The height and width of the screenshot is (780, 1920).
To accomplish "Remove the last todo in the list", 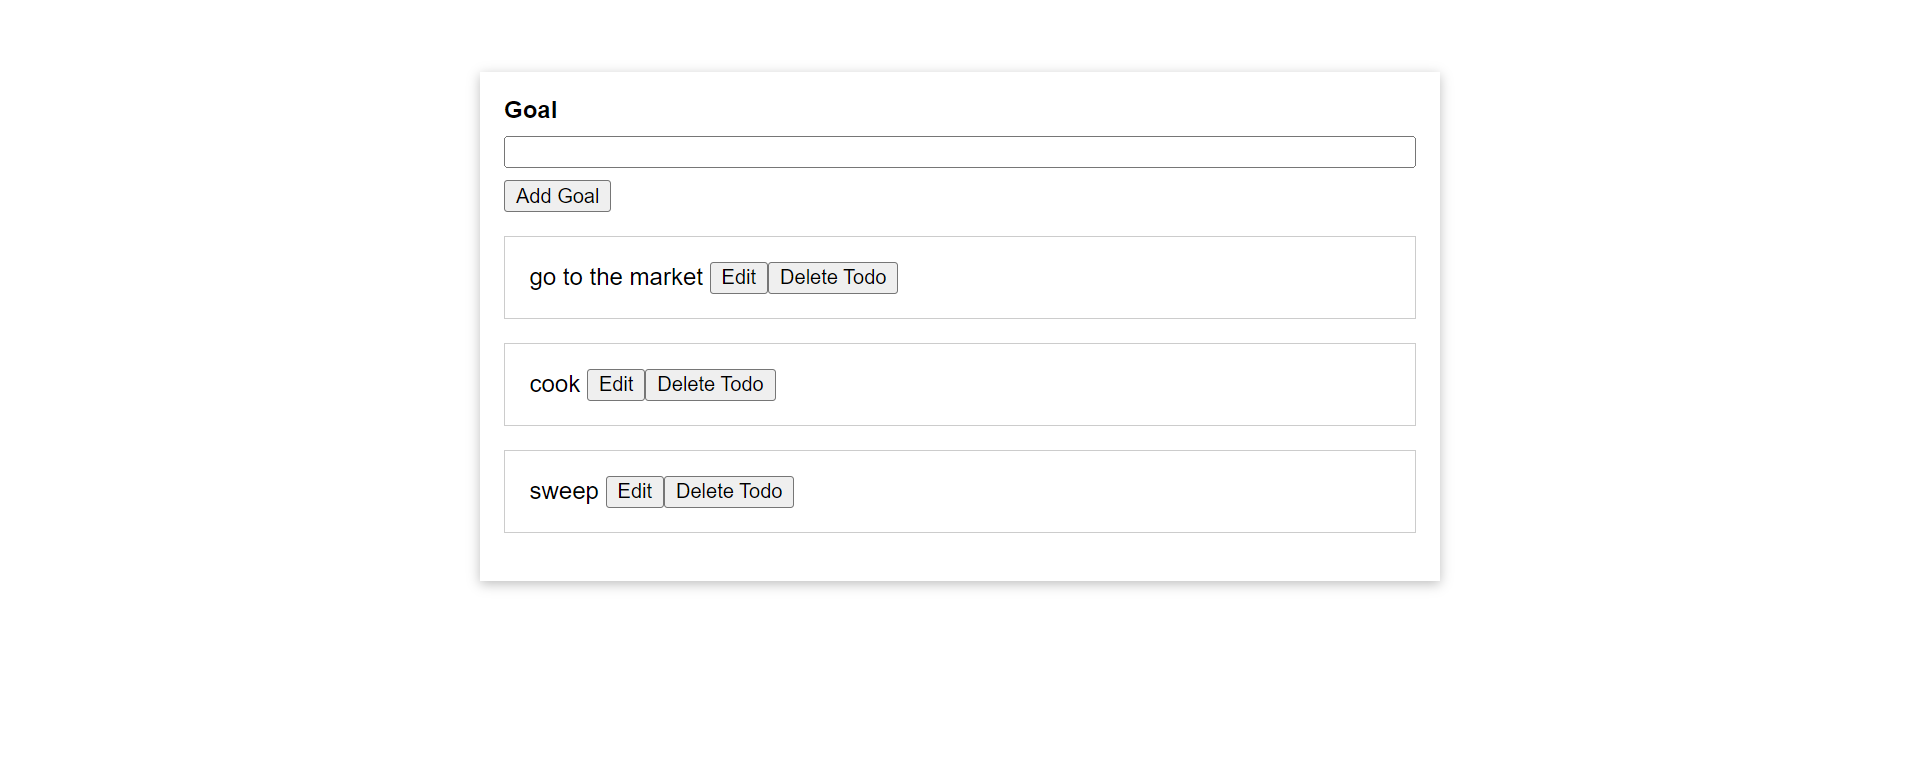I will [x=728, y=492].
